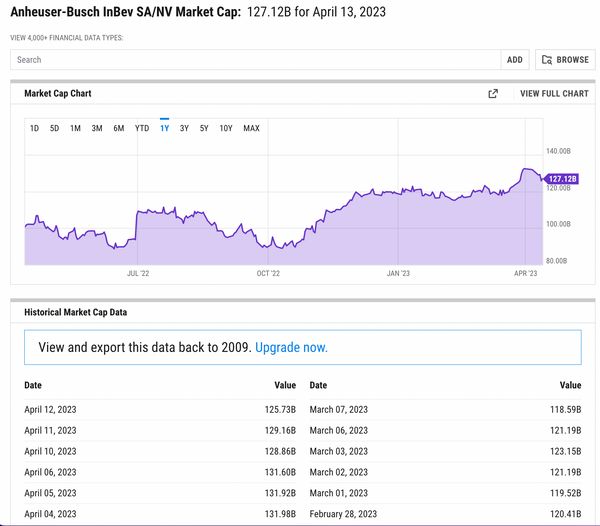Click the 131.98B value
This screenshot has width=600, height=526.
[x=280, y=514]
